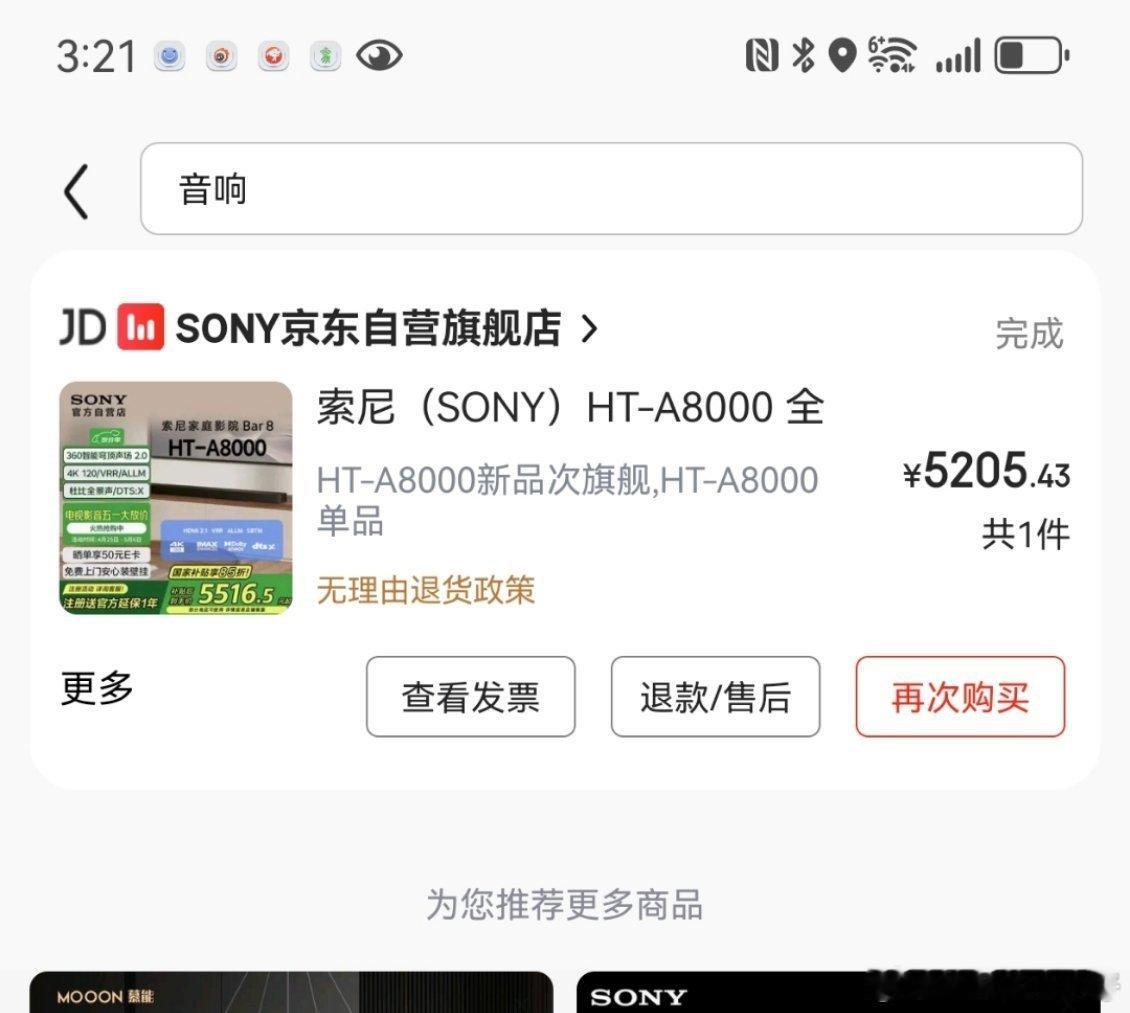Tap the Bluetooth status icon
Screen dimensions: 1130x1013
(x=803, y=55)
